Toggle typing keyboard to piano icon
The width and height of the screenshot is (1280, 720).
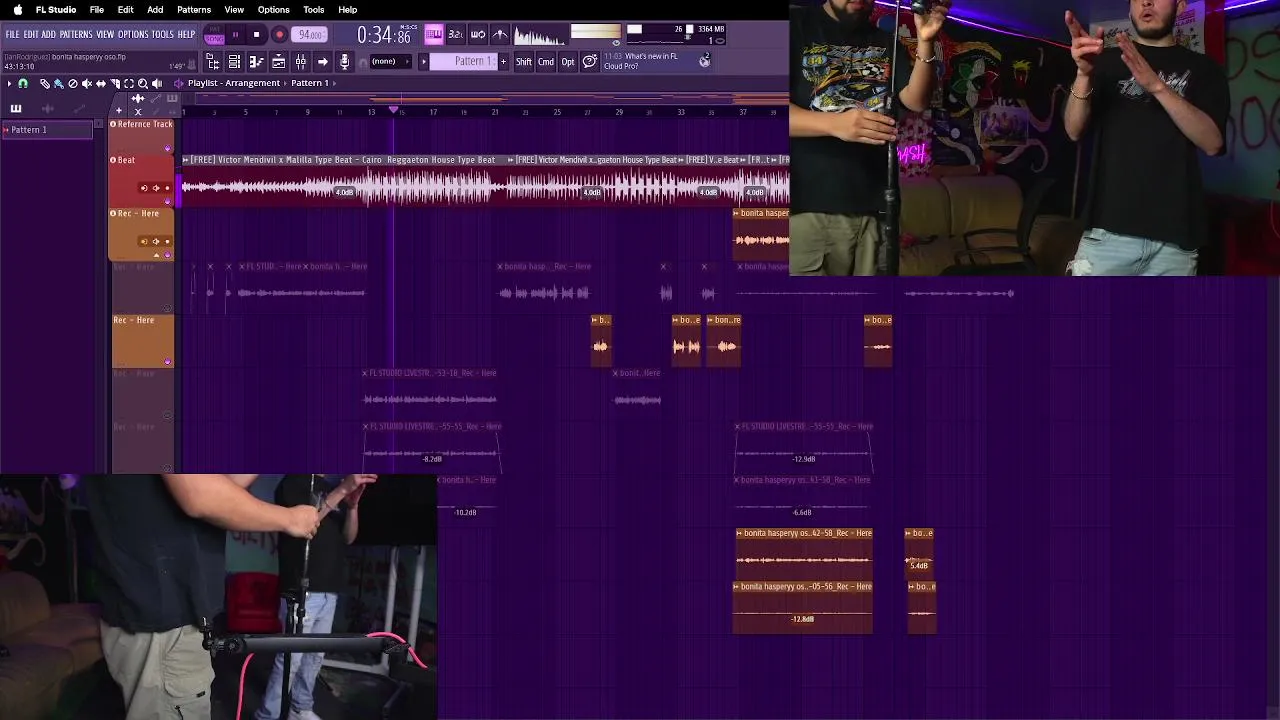point(433,35)
